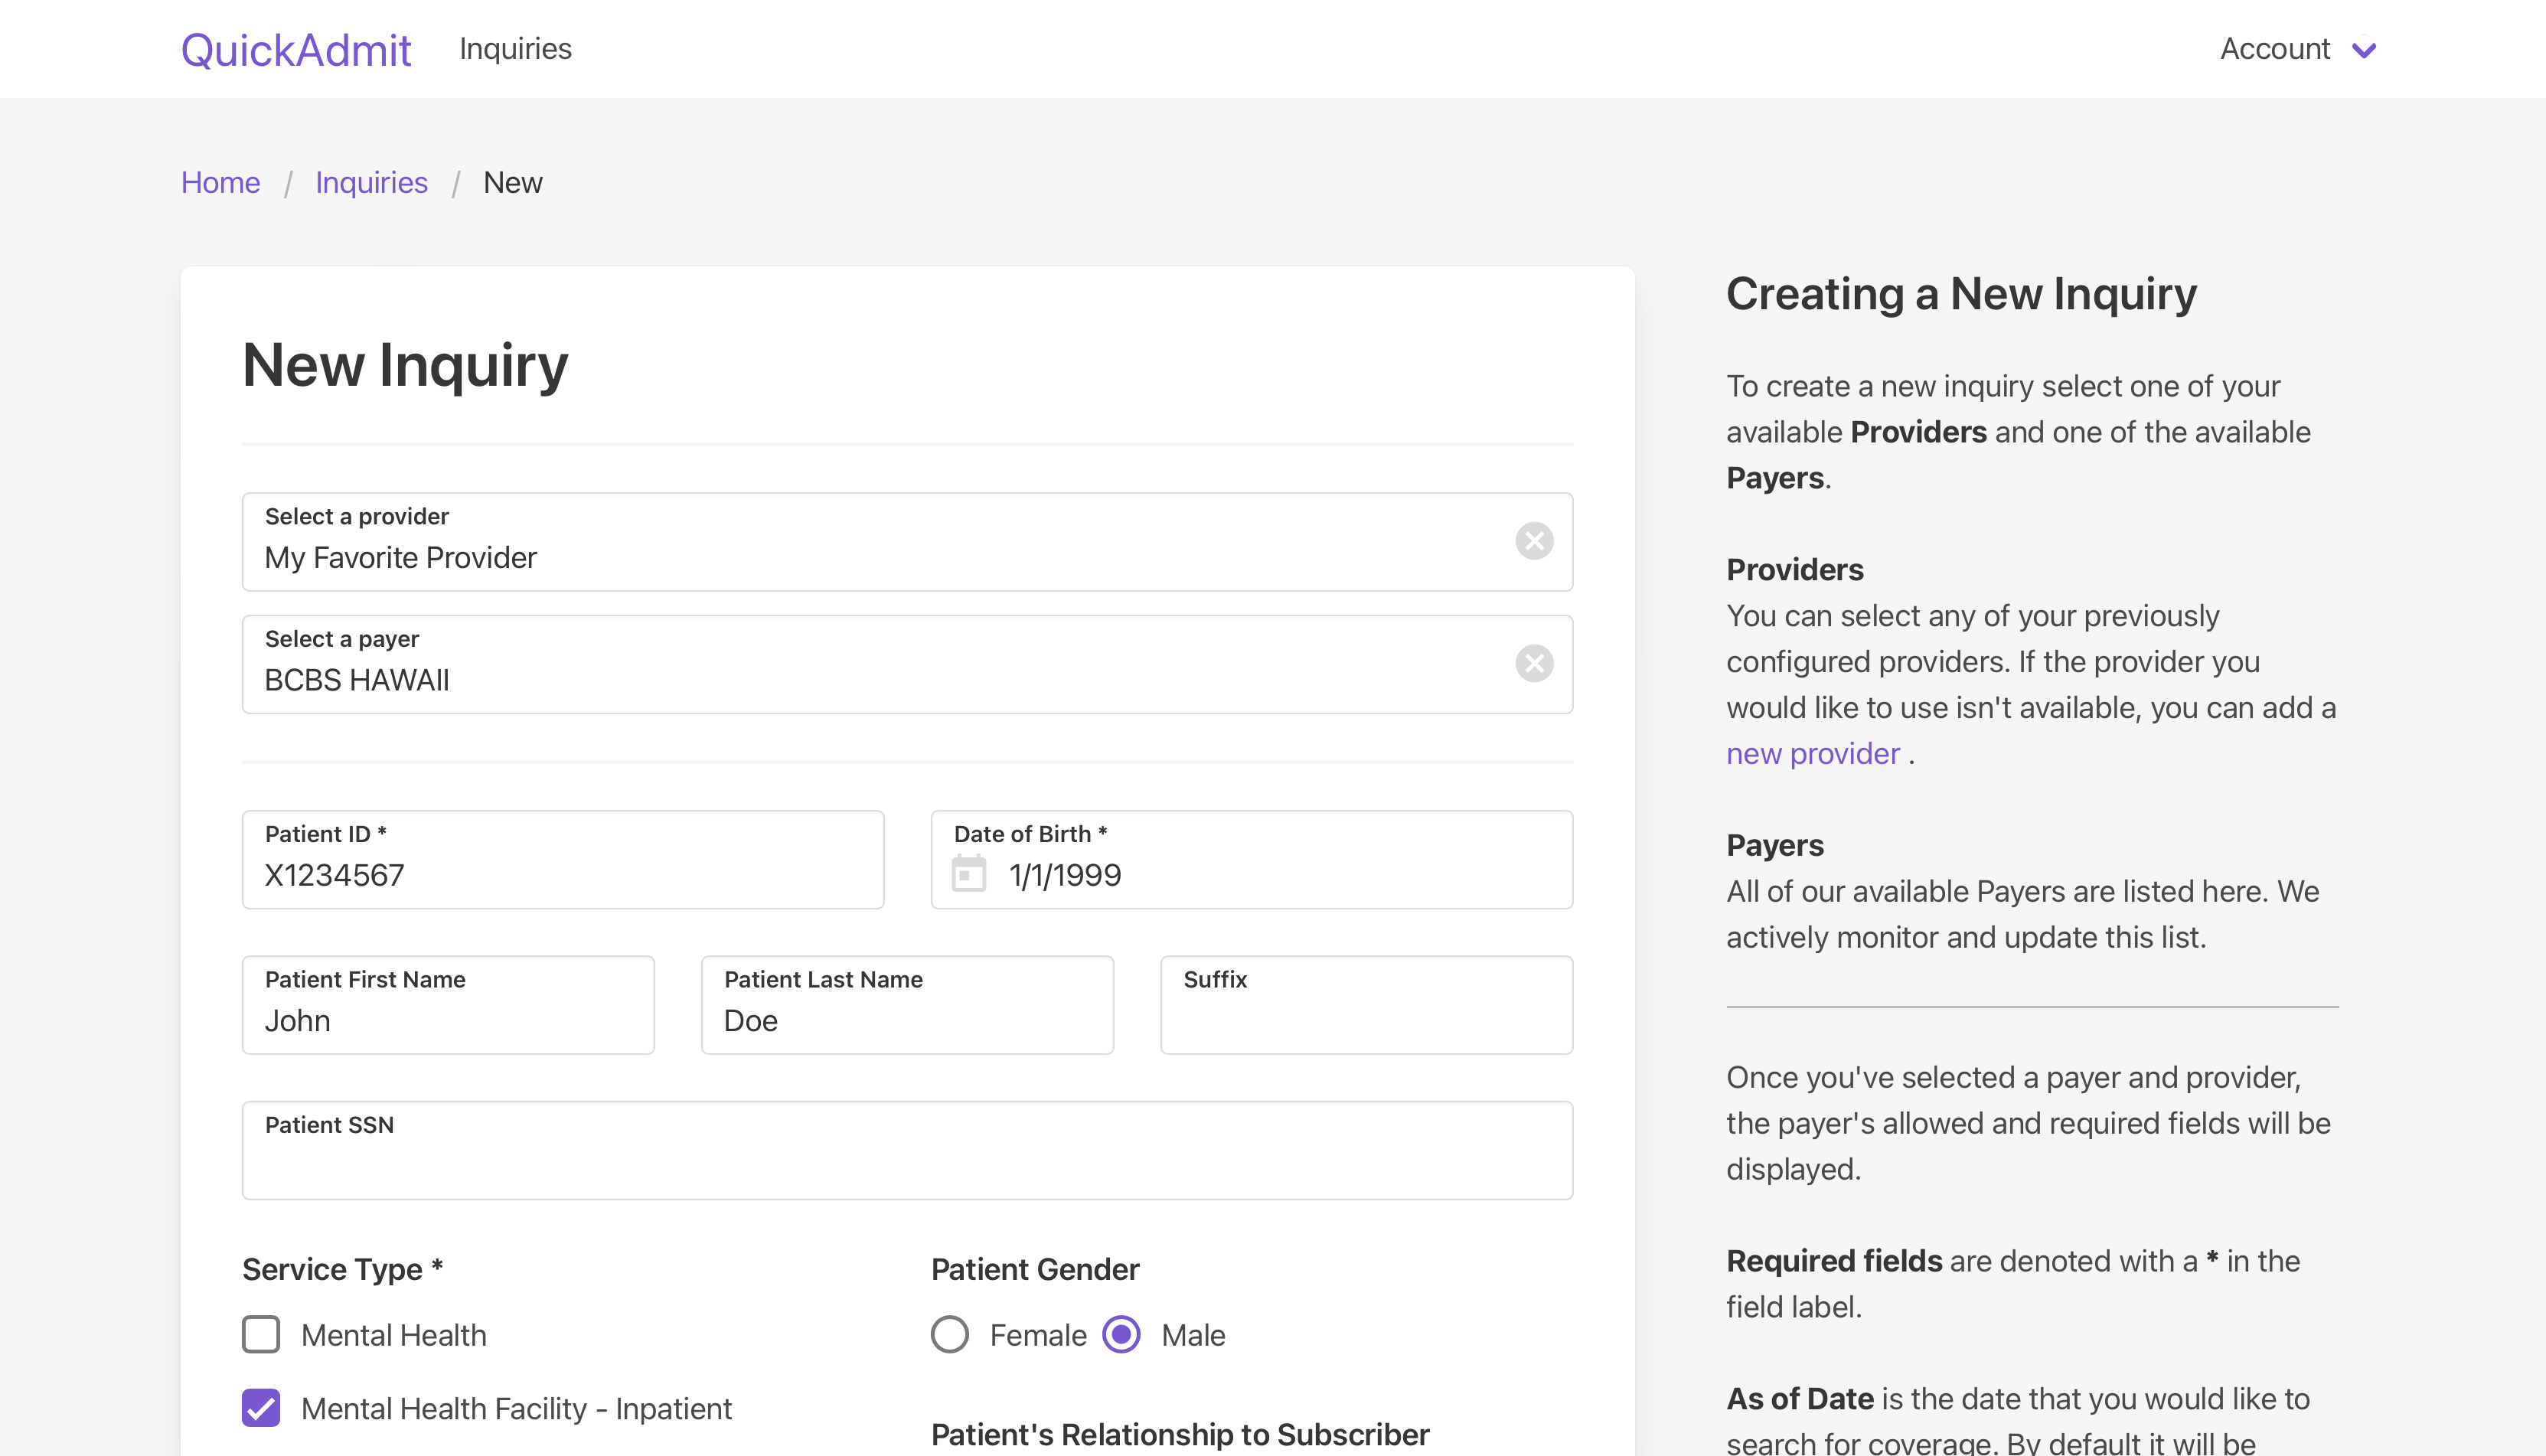This screenshot has width=2546, height=1456.
Task: Open the Select a provider combo box
Action: pyautogui.click(x=880, y=556)
